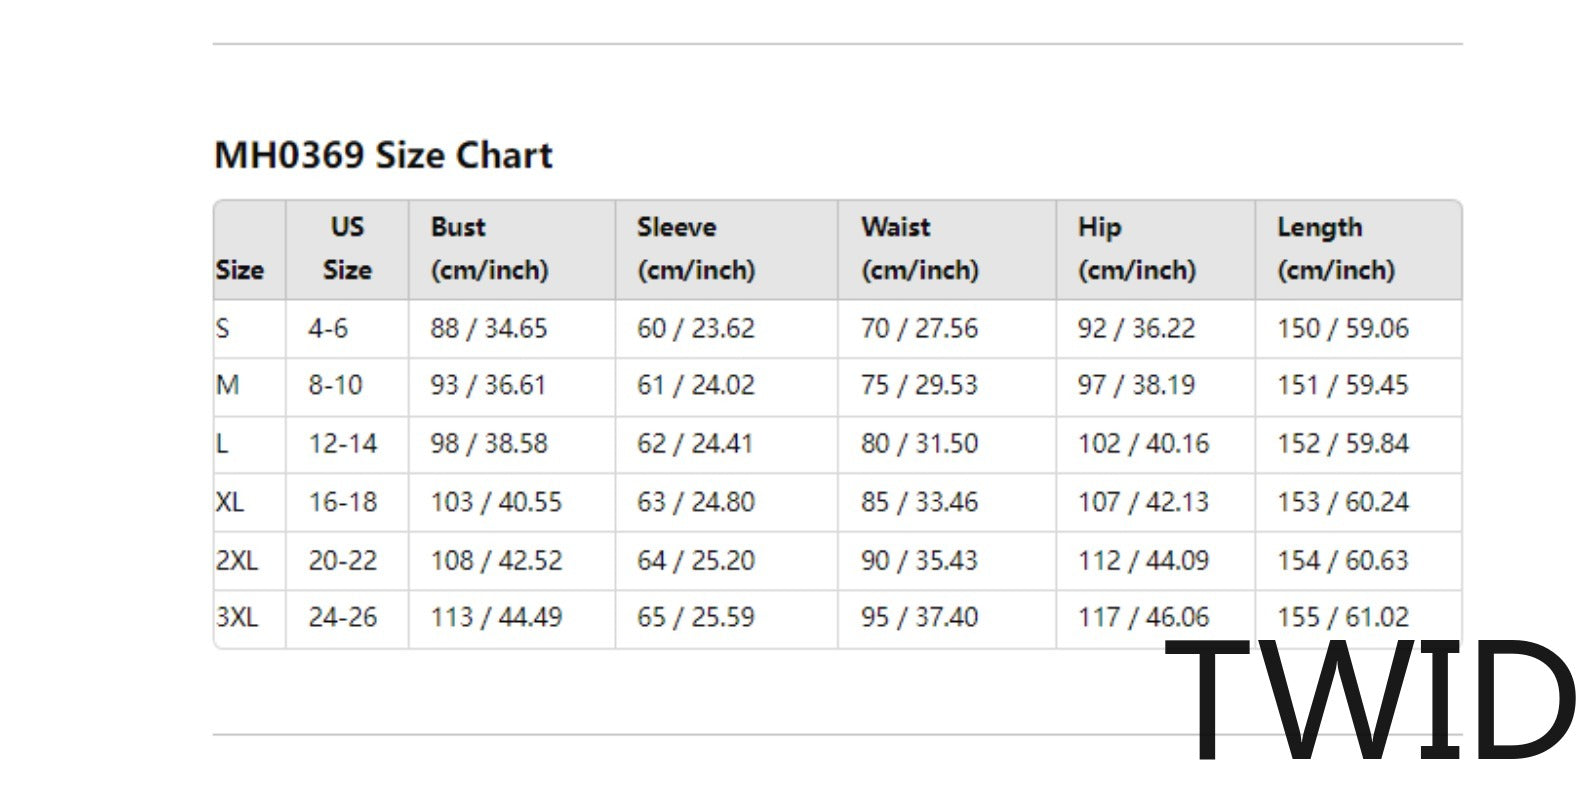Click waist value 90 / 35.43
Screen dimensions: 1584x800
pyautogui.click(x=919, y=560)
